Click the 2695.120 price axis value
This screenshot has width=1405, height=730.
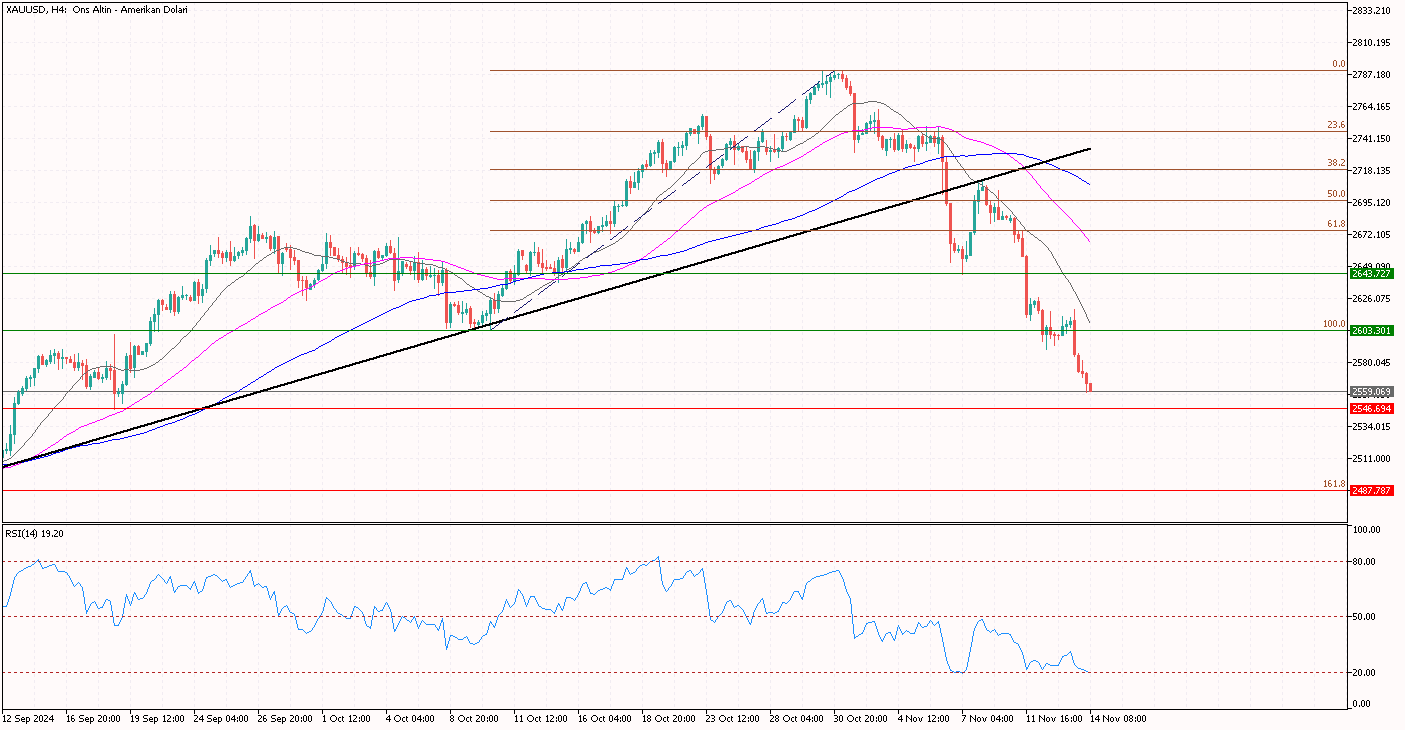(1372, 203)
